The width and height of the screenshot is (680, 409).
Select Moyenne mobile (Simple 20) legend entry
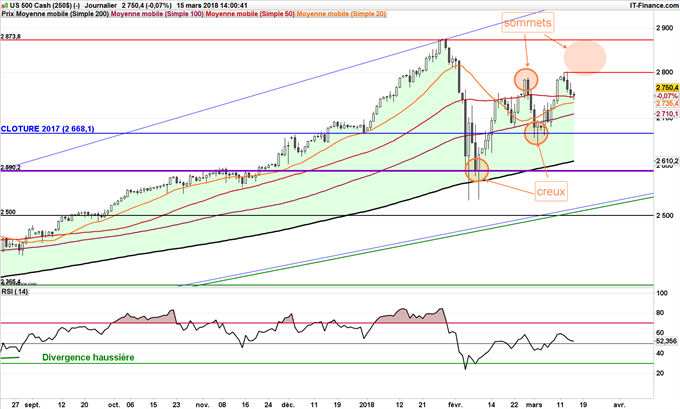point(341,14)
